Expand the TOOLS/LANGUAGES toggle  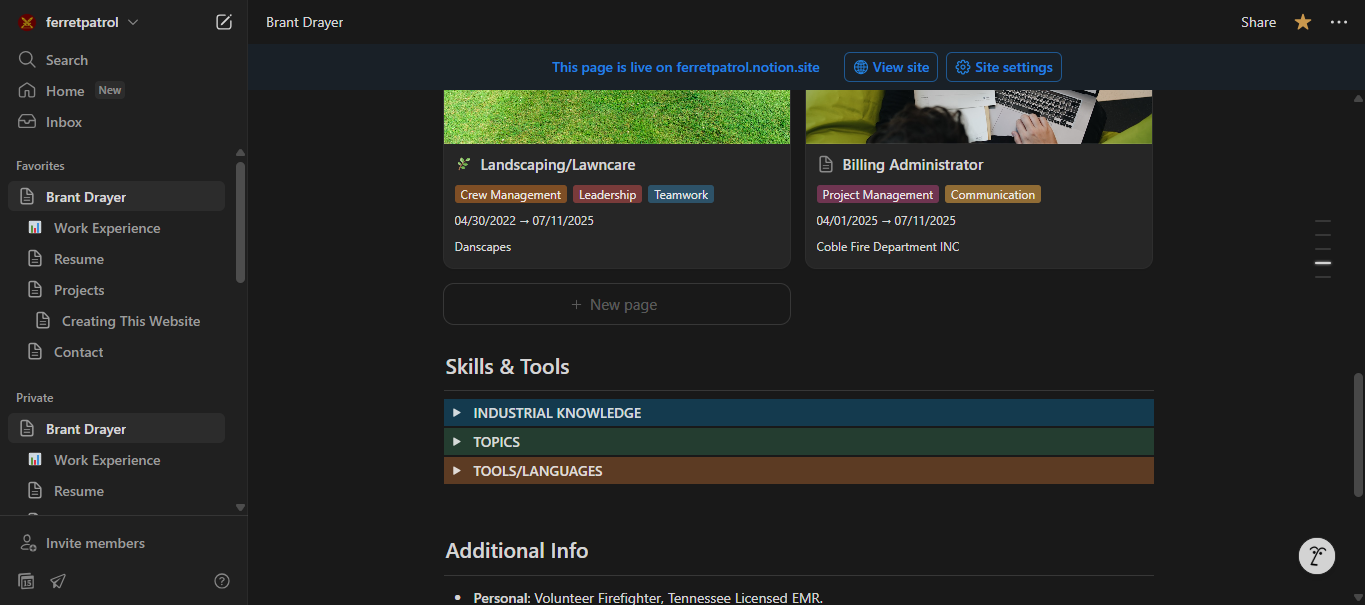coord(457,471)
